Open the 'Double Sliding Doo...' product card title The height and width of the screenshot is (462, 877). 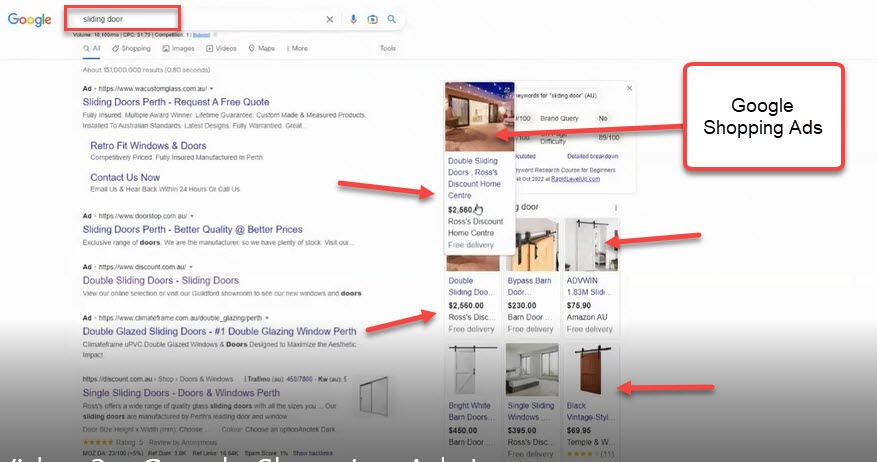[471, 286]
